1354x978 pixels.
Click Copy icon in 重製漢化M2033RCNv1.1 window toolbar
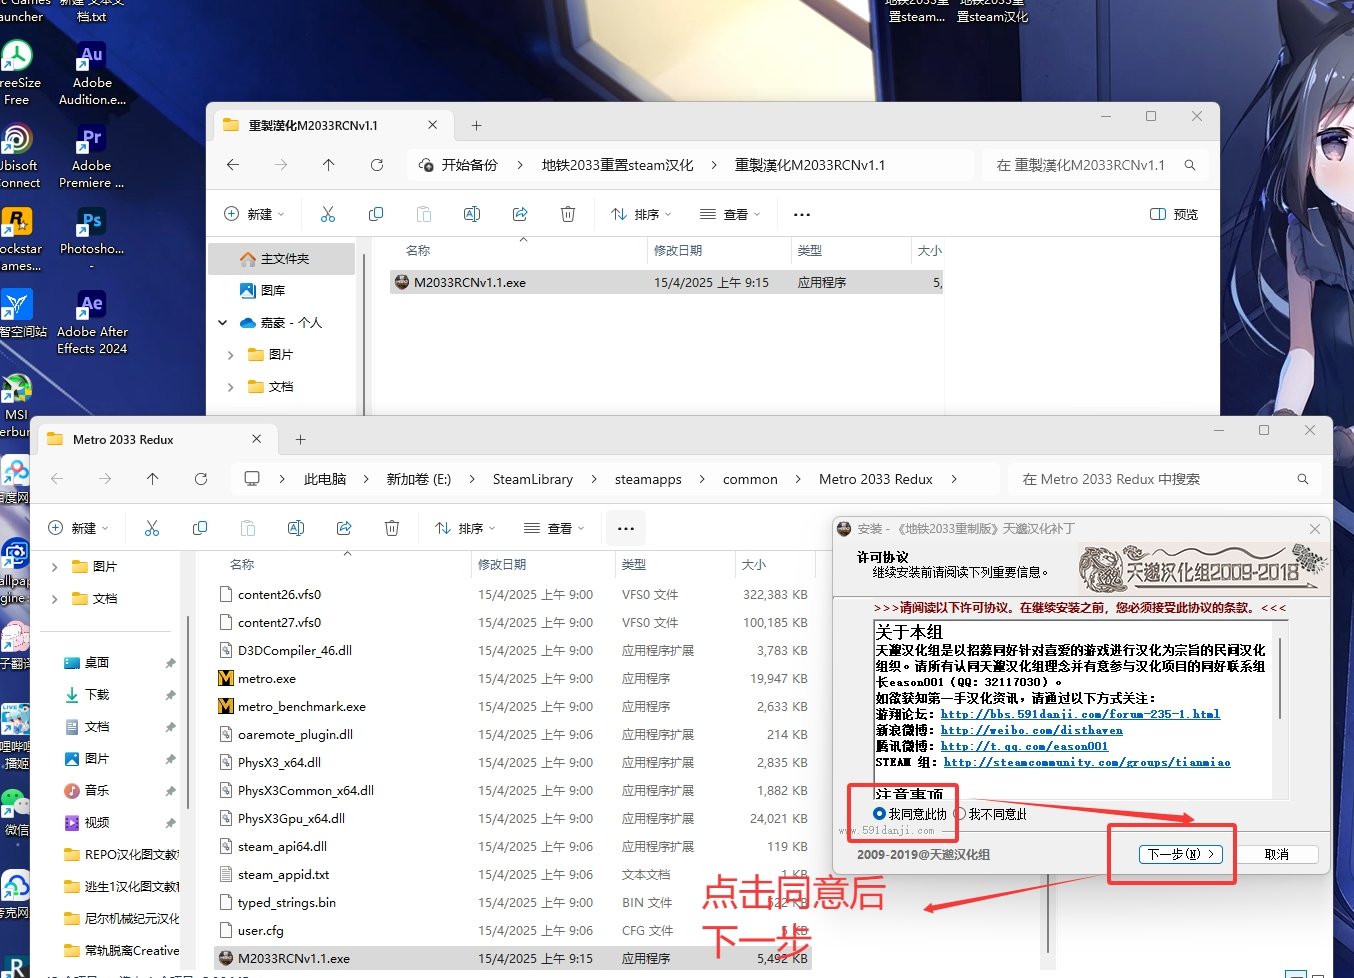pyautogui.click(x=376, y=214)
